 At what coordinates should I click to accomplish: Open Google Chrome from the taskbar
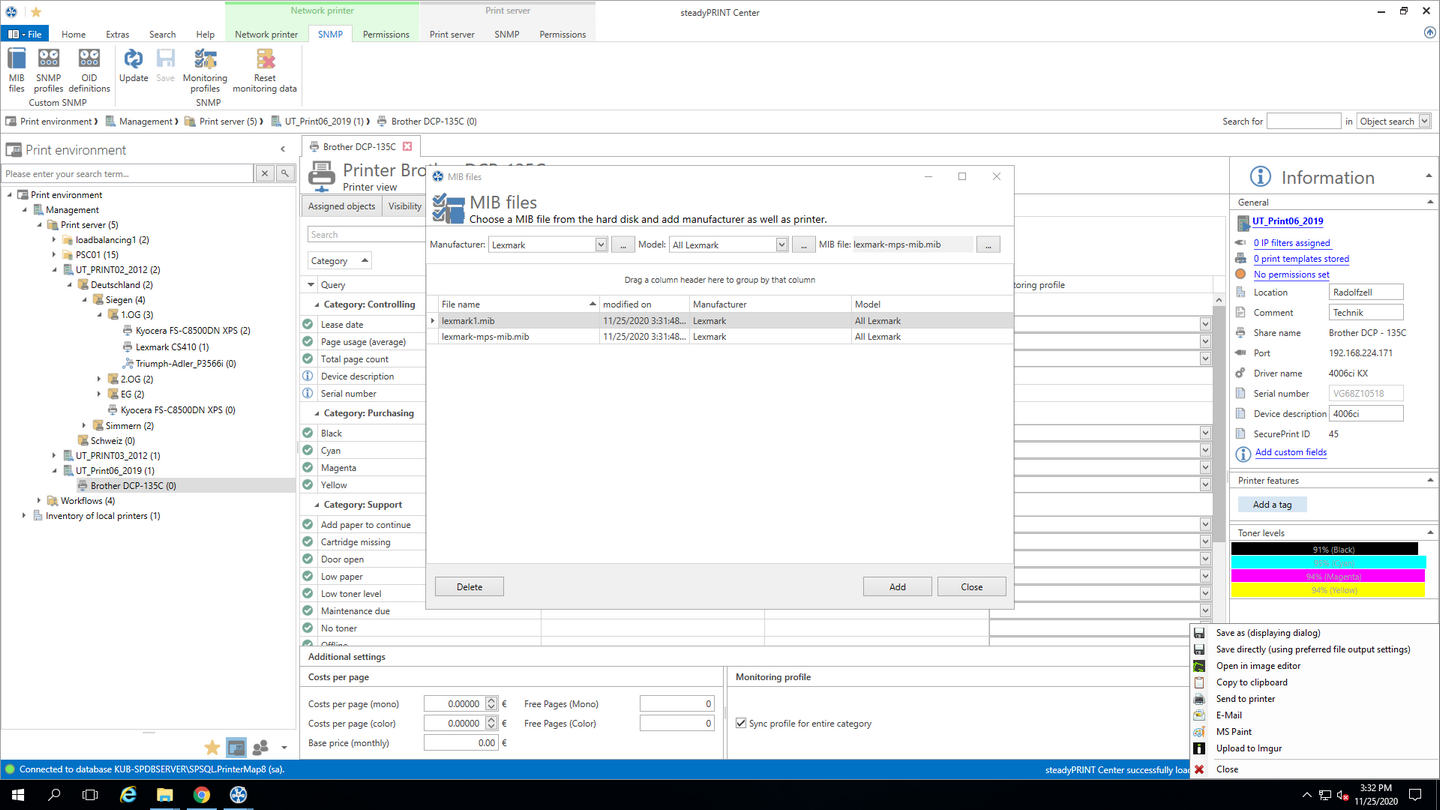click(x=202, y=795)
